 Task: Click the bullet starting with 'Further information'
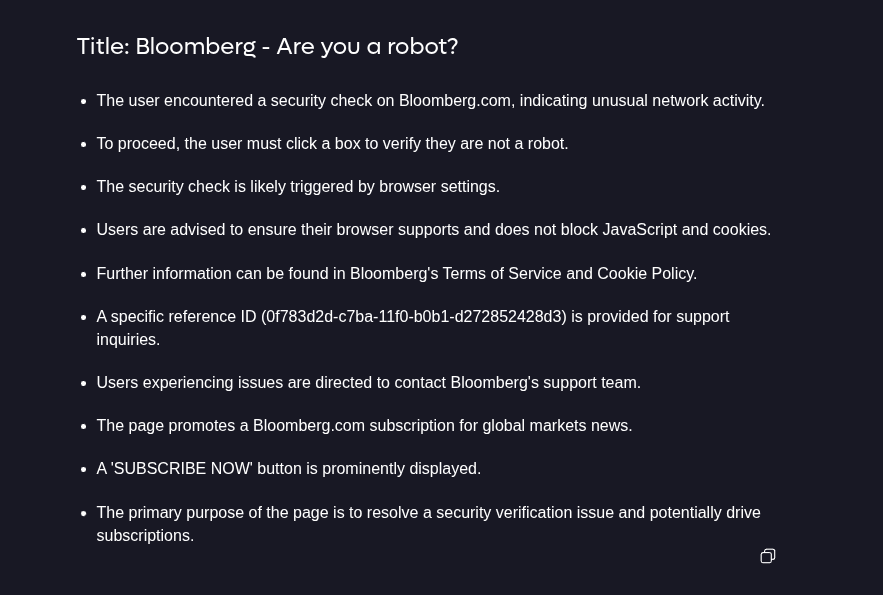pos(396,274)
